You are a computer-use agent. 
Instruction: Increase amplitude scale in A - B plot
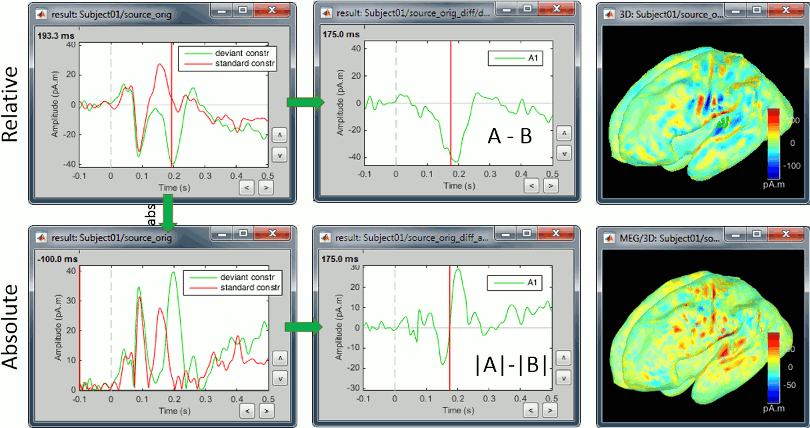click(x=564, y=133)
